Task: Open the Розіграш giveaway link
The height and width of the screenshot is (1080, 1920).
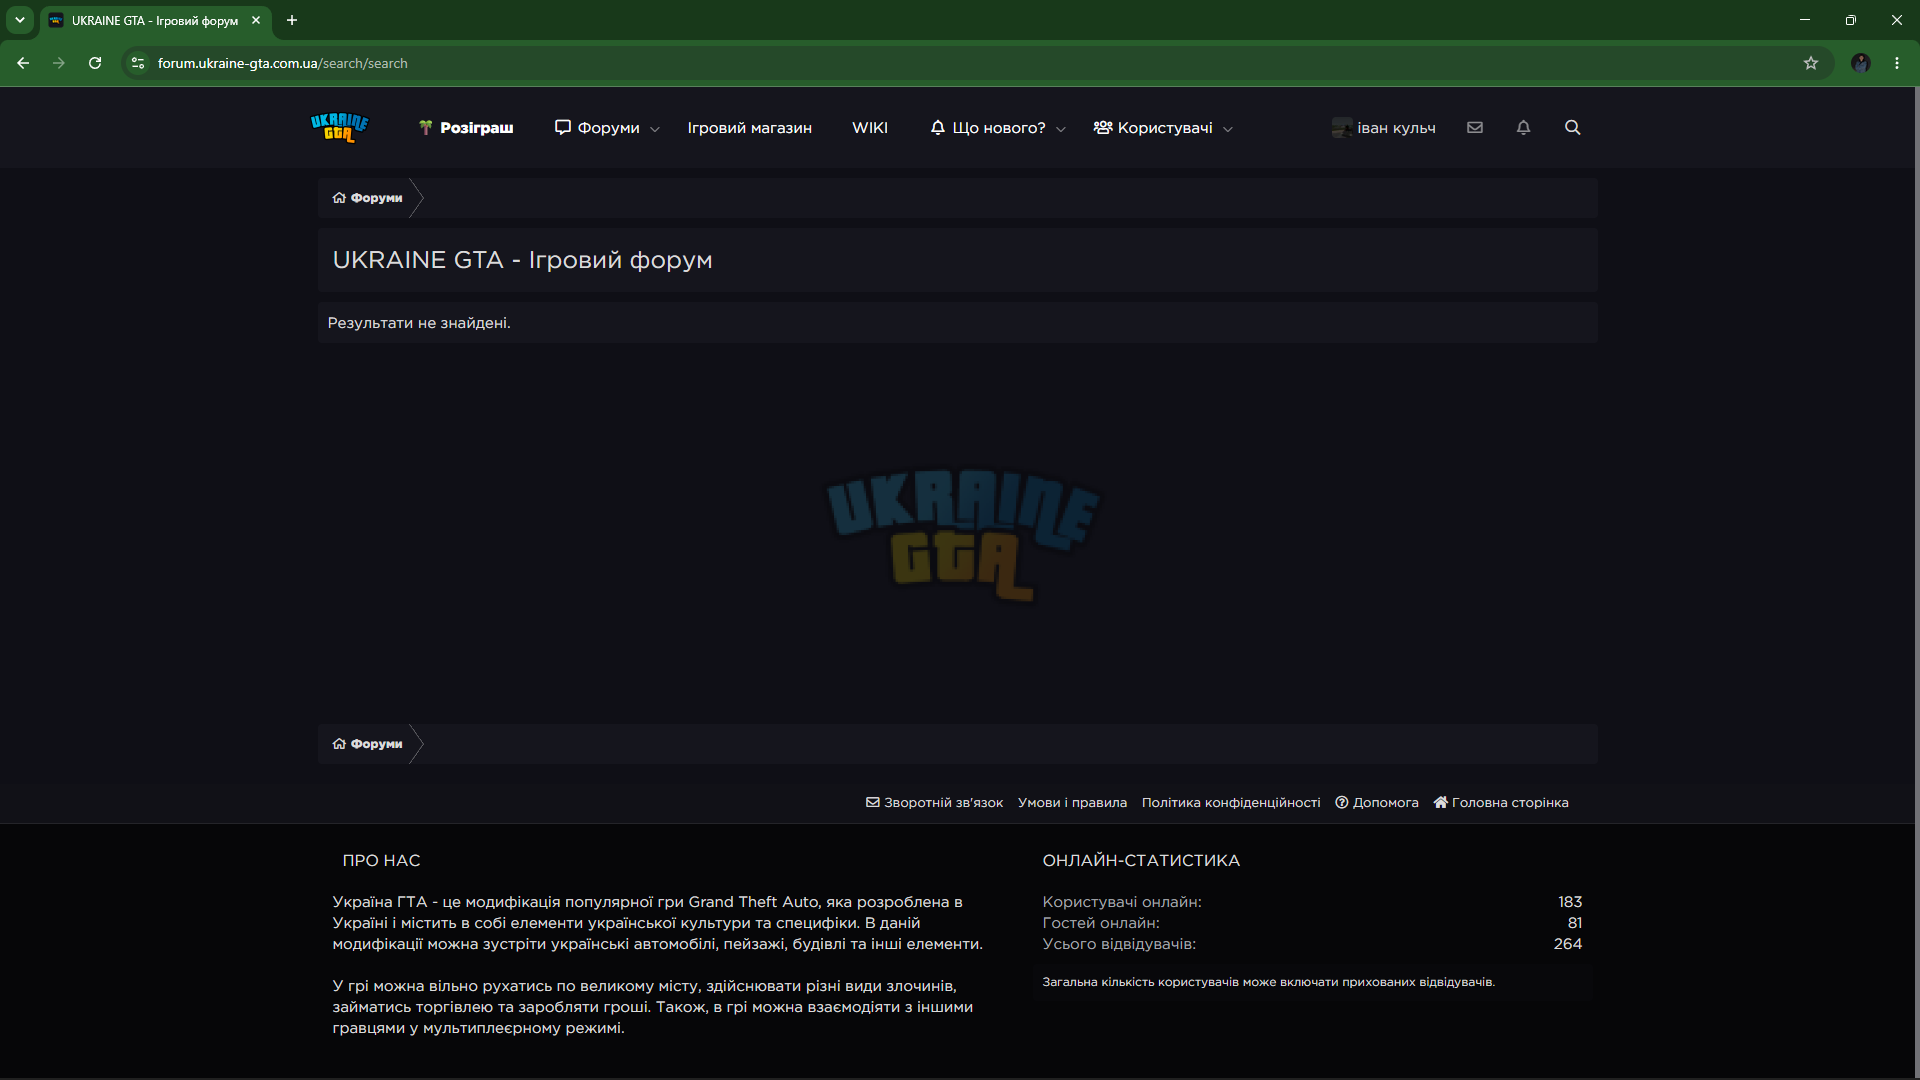Action: (x=466, y=128)
